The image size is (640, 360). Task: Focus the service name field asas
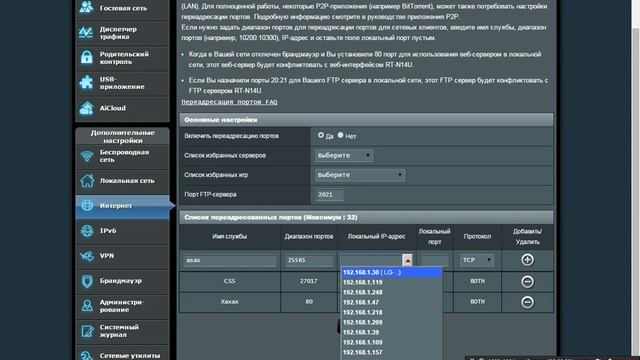click(x=230, y=260)
